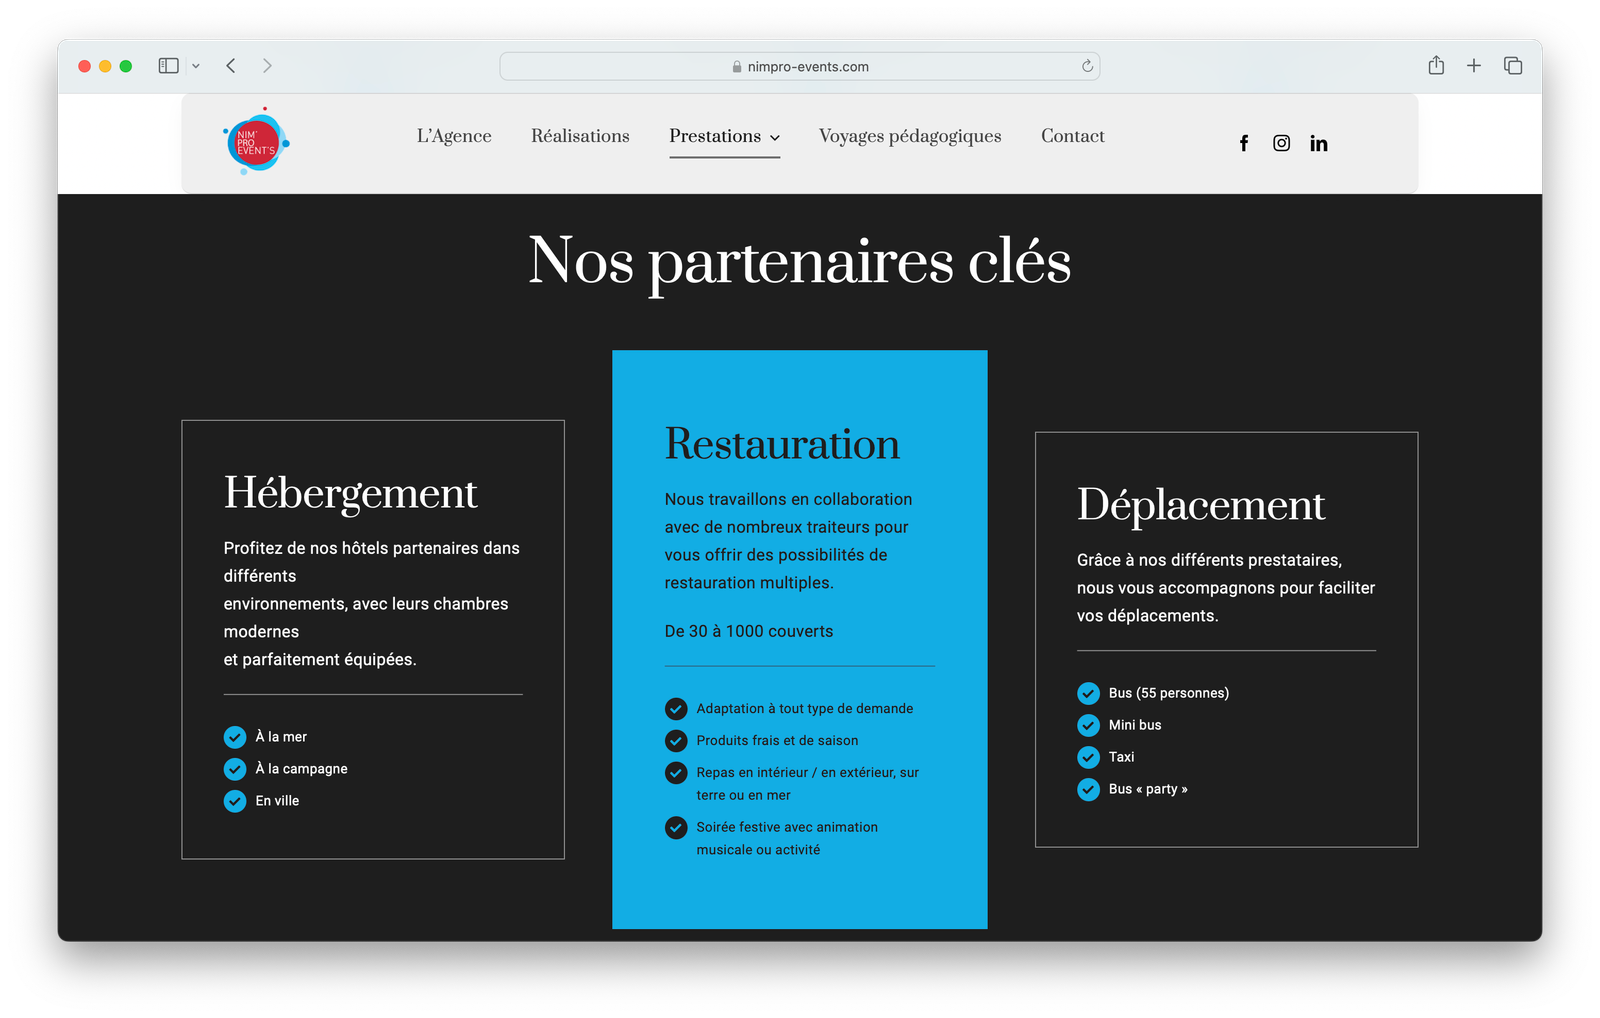The height and width of the screenshot is (1018, 1600).
Task: Open Voyages pédagogiques link
Action: pos(909,136)
